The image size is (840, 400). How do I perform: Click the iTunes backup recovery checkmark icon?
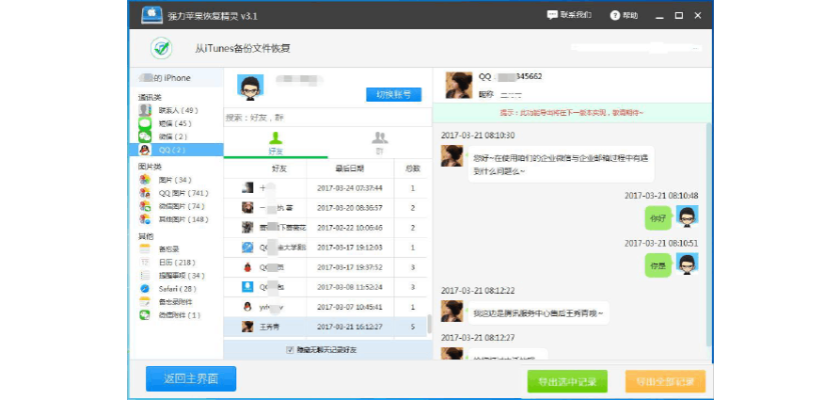pyautogui.click(x=161, y=48)
